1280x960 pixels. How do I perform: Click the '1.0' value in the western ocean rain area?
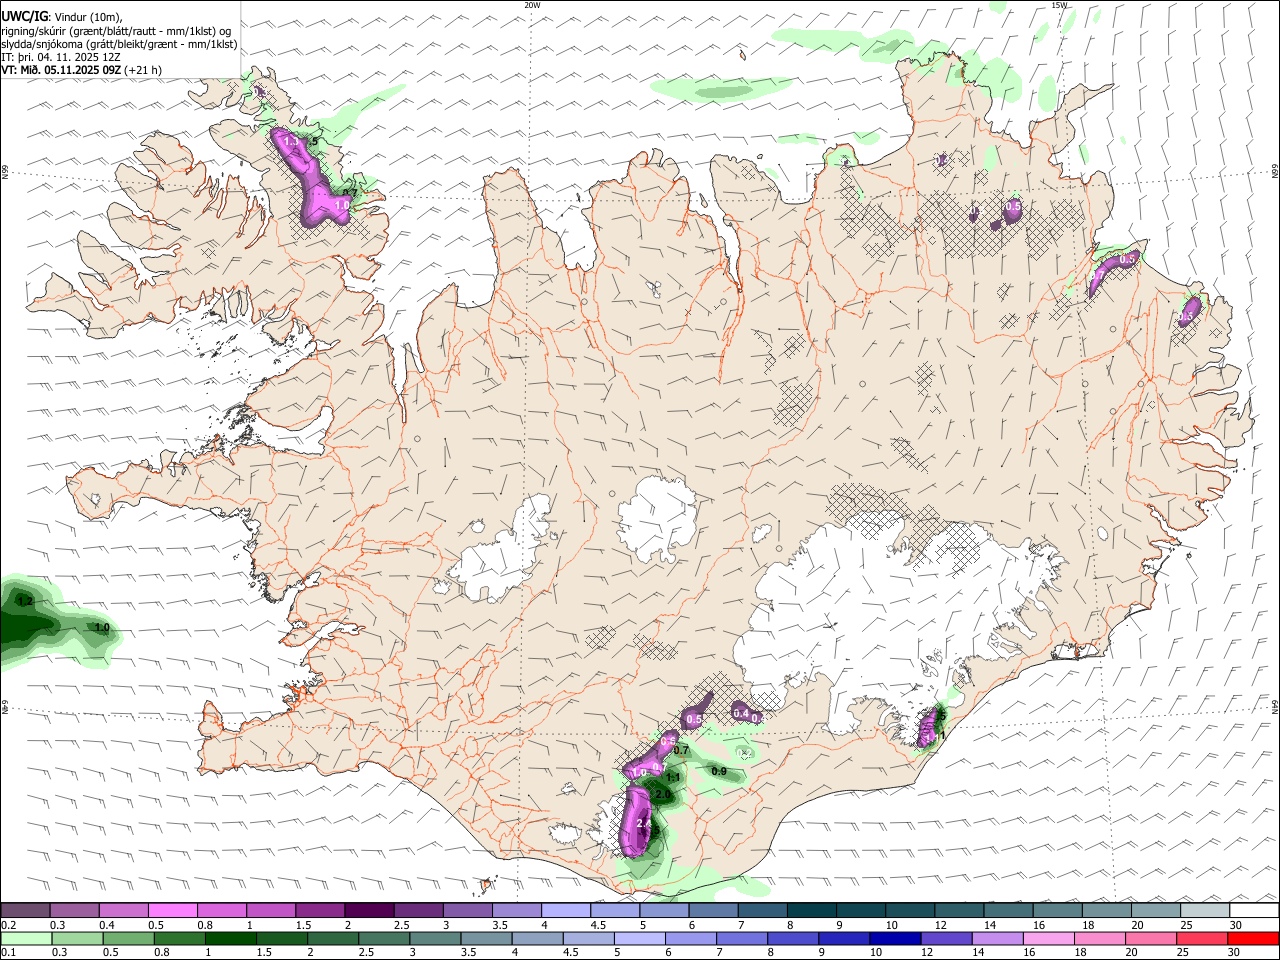pyautogui.click(x=101, y=627)
